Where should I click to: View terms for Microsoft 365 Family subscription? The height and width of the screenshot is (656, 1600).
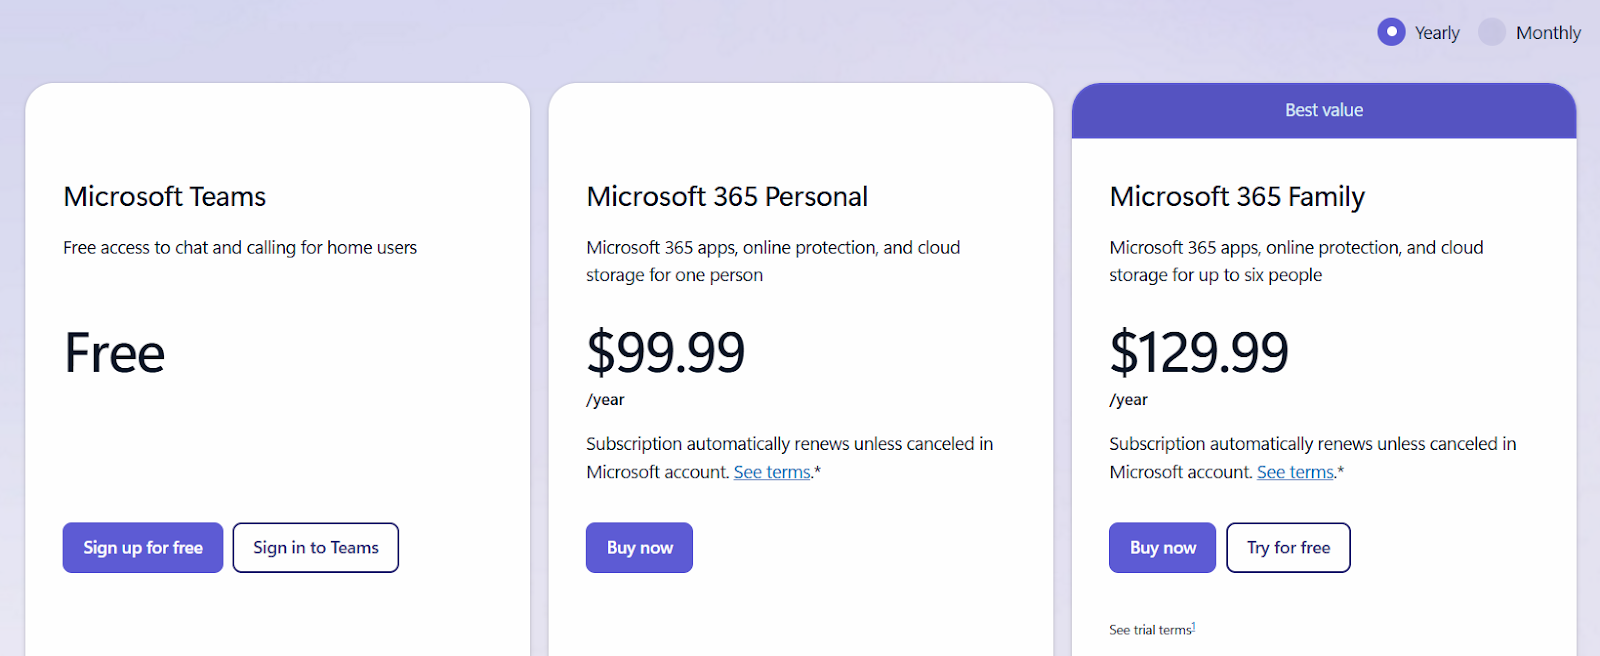pyautogui.click(x=1294, y=471)
